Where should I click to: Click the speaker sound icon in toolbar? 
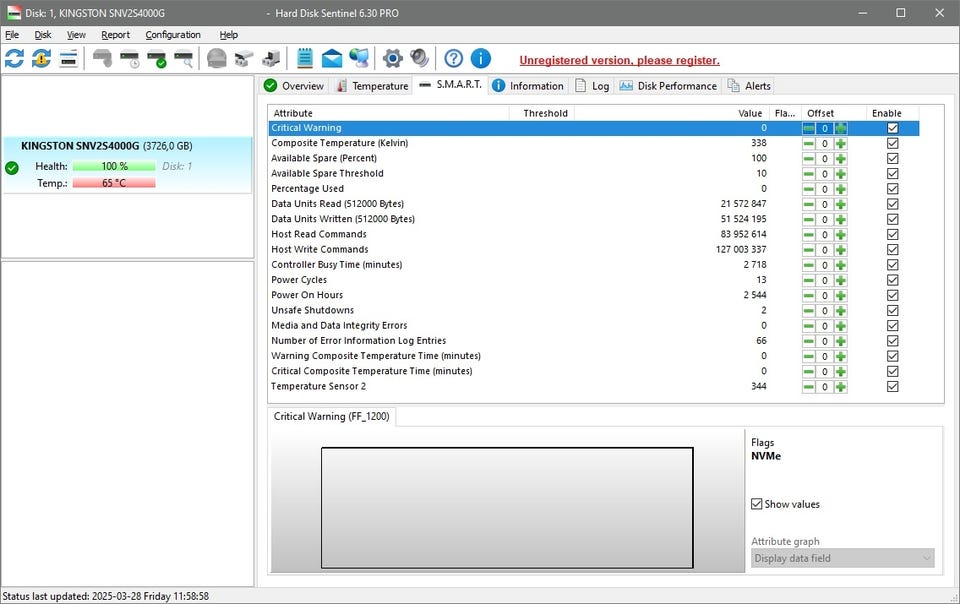click(x=420, y=59)
